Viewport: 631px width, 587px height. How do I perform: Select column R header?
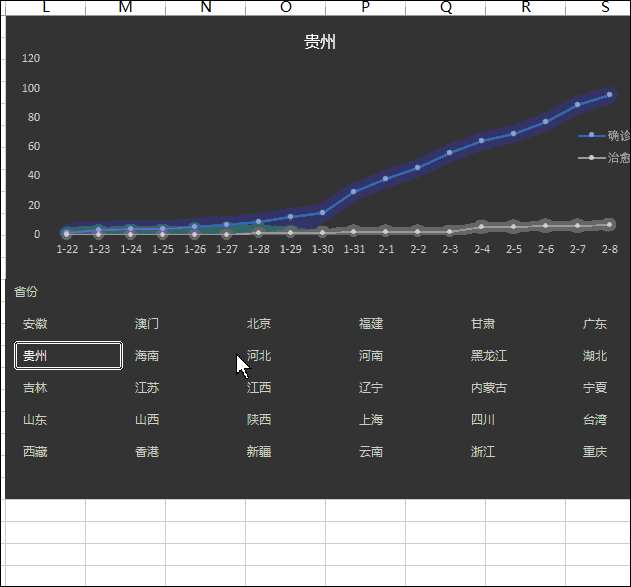tap(526, 7)
